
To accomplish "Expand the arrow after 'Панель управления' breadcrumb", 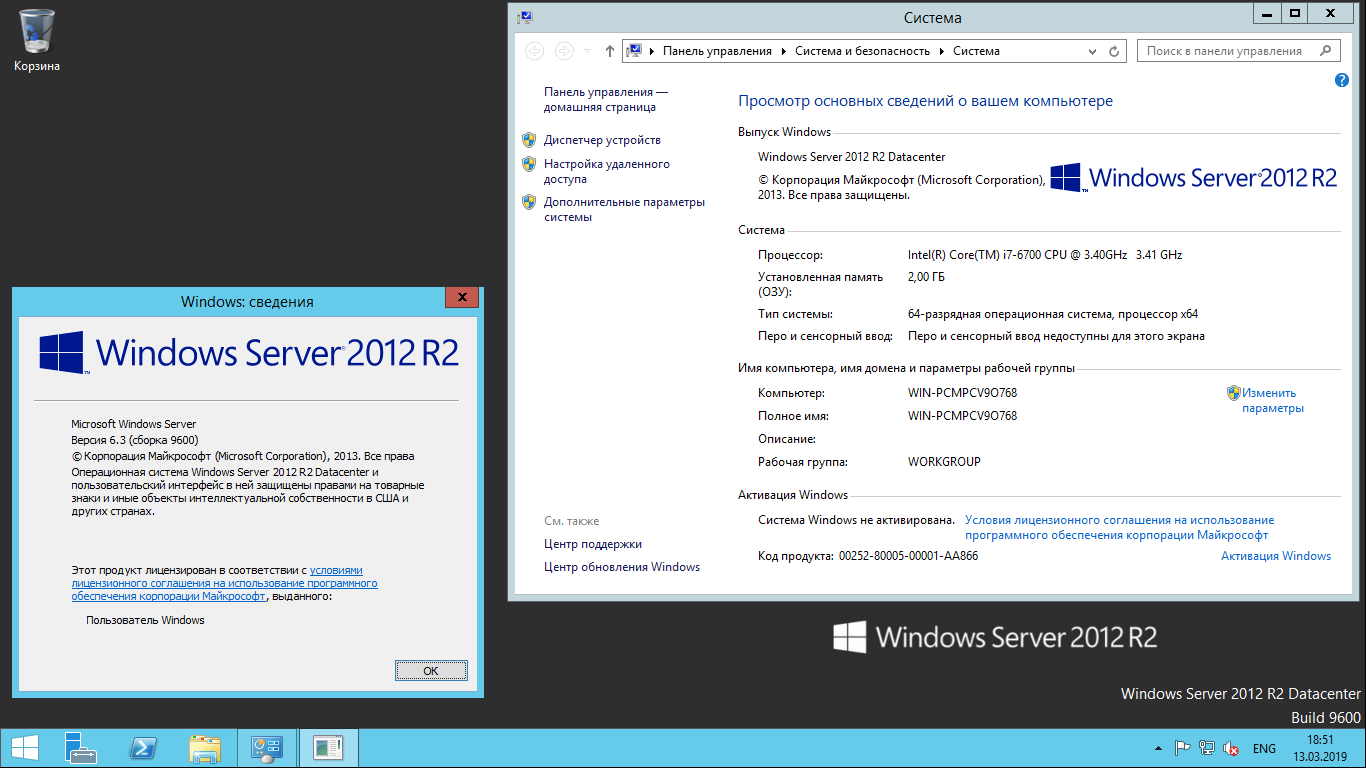I will point(784,51).
